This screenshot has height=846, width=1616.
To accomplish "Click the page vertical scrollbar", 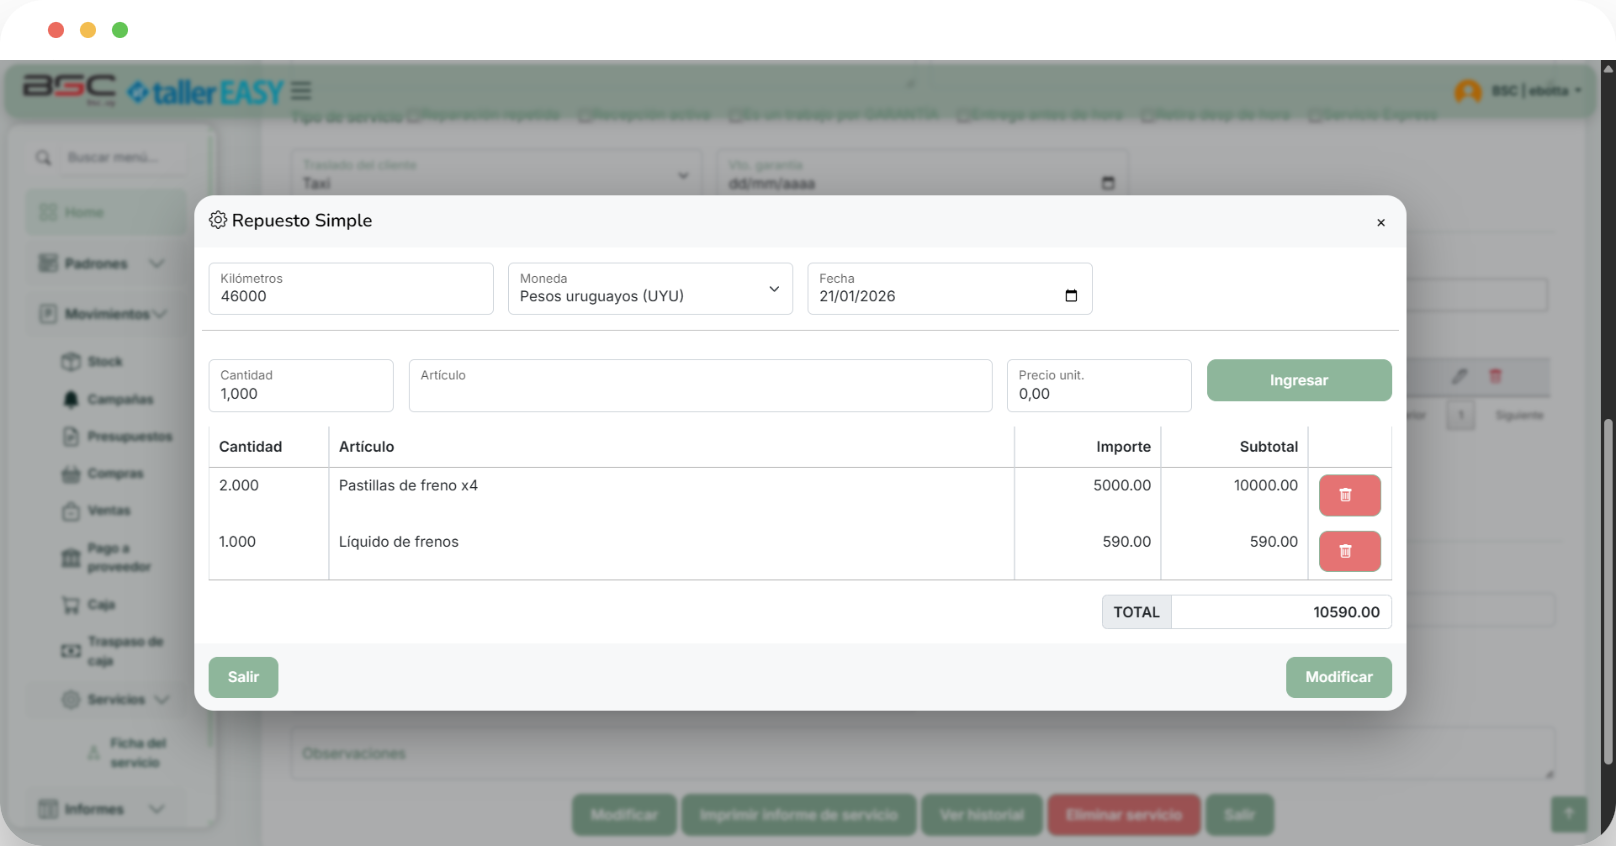I will coord(1608,593).
